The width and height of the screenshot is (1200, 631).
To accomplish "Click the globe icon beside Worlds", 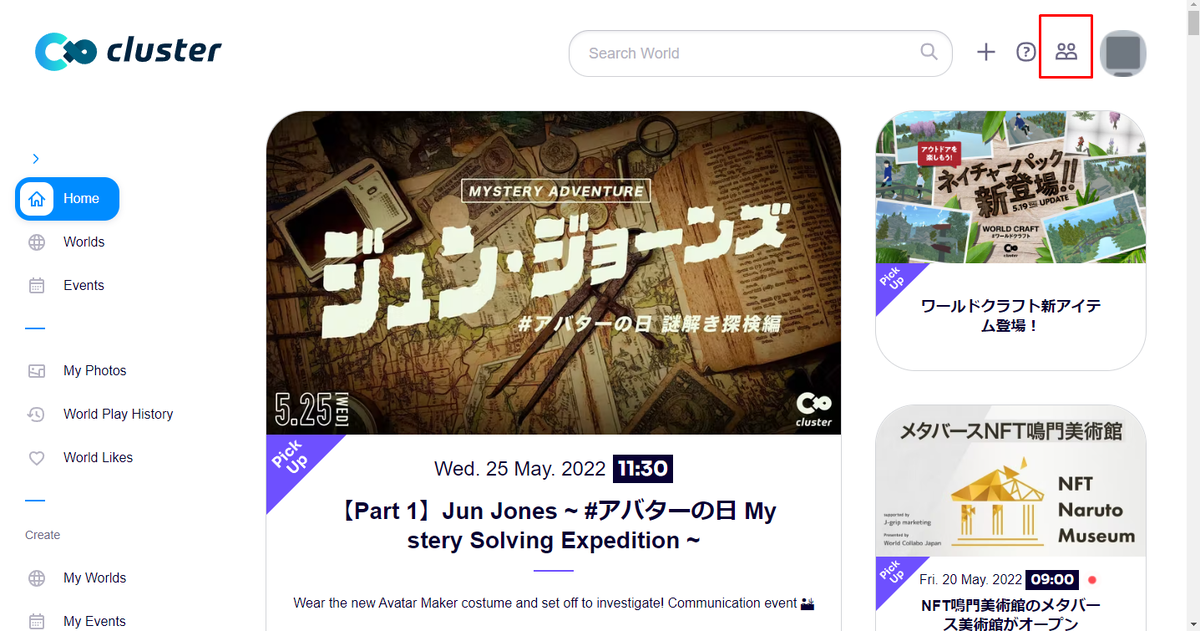I will pyautogui.click(x=37, y=242).
